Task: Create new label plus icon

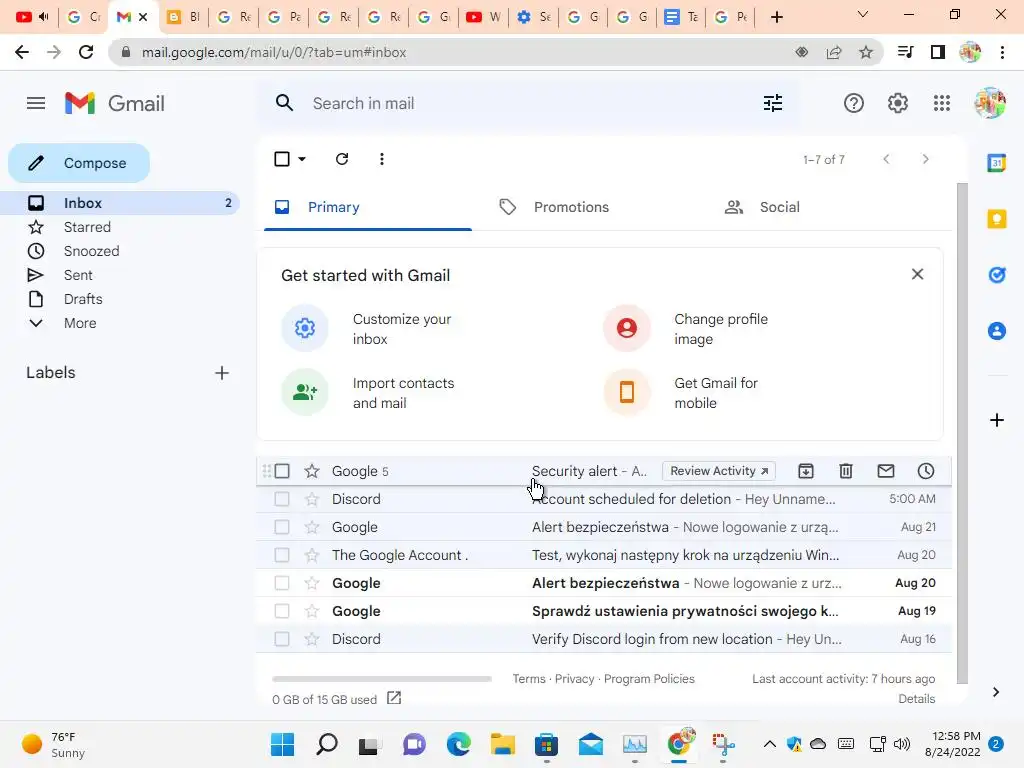Action: (x=222, y=373)
